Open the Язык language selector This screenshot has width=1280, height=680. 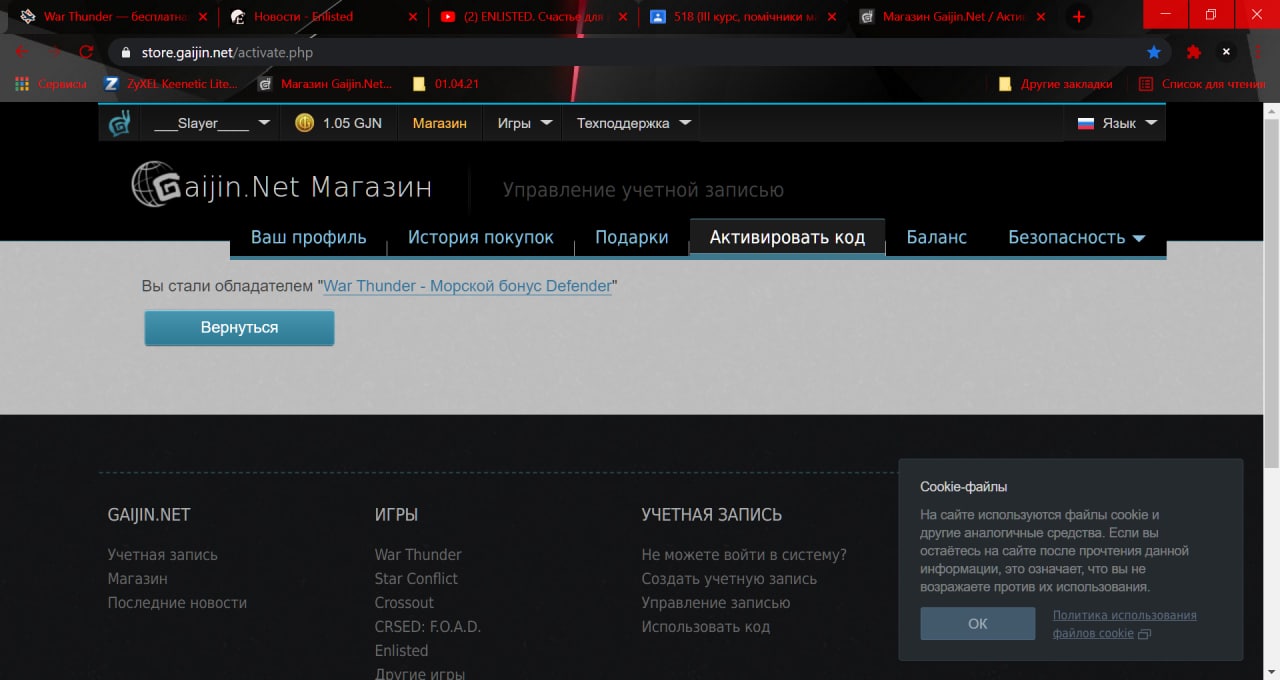[x=1116, y=123]
